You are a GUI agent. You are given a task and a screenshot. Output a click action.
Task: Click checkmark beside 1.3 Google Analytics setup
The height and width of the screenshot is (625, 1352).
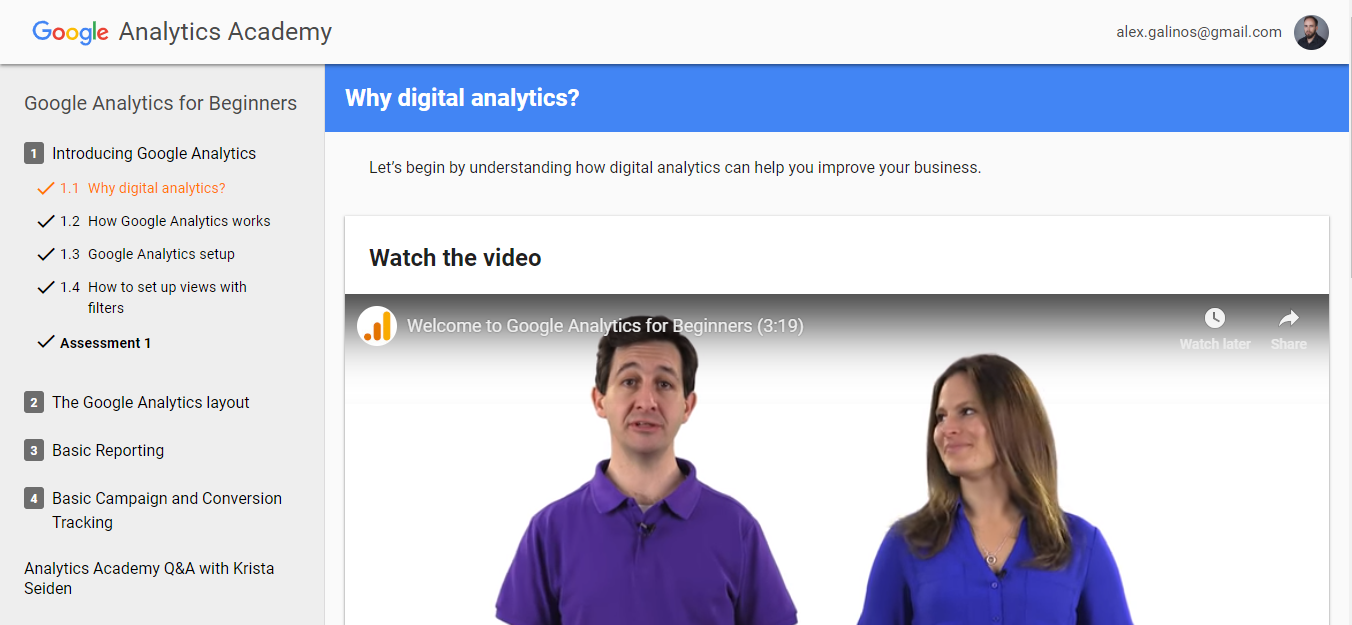[45, 254]
